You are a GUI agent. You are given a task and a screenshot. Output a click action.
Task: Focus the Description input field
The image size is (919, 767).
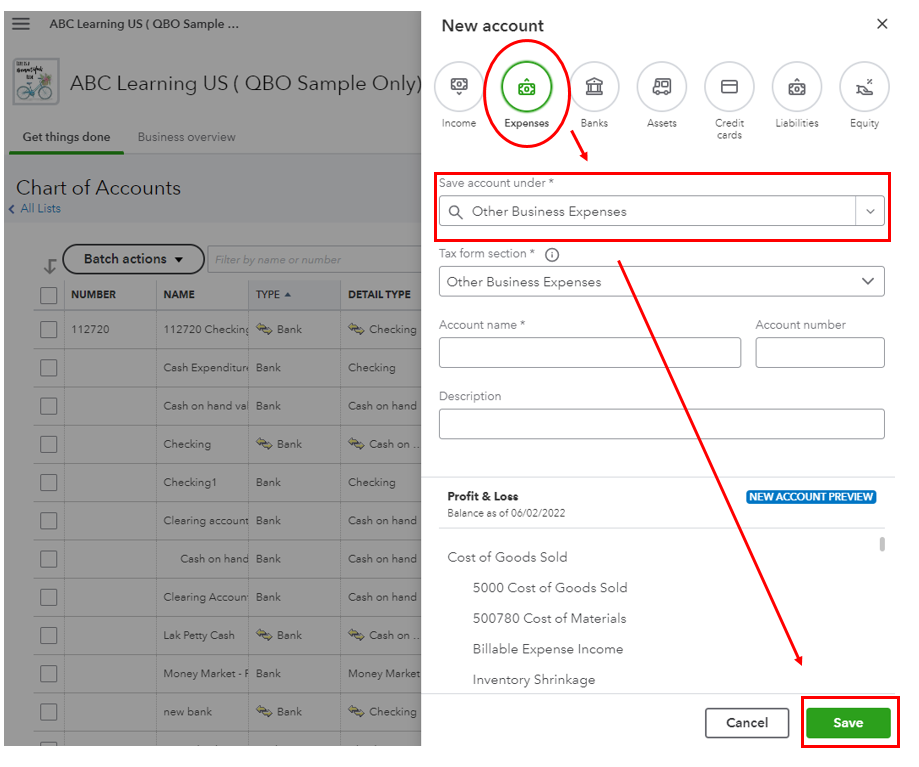(662, 424)
